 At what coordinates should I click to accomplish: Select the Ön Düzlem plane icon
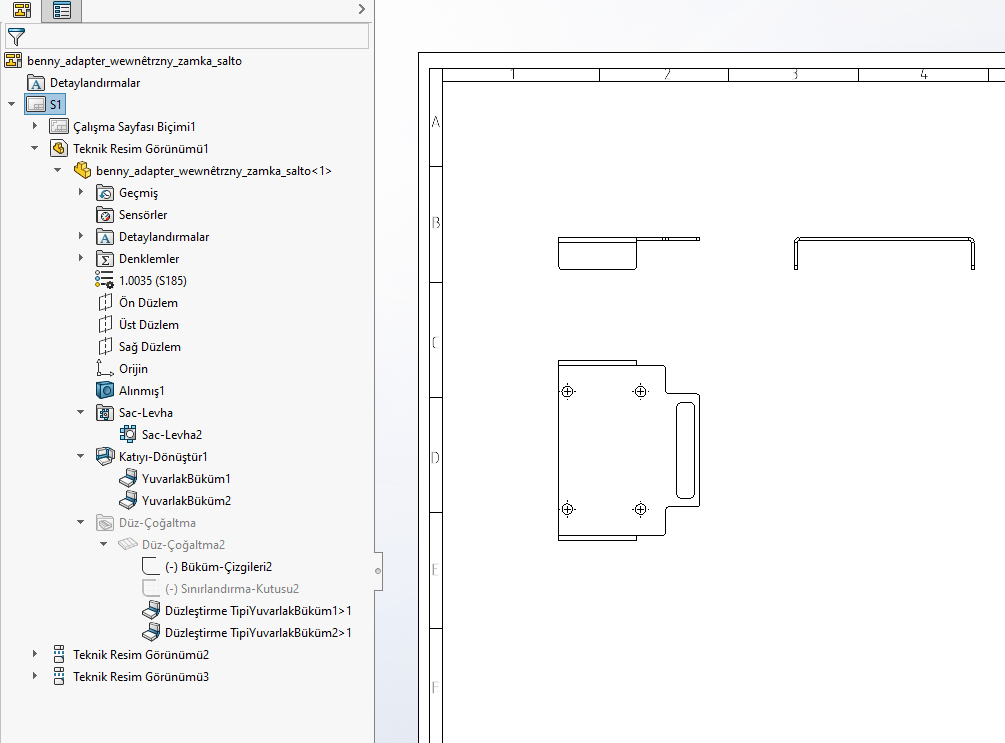coord(105,303)
